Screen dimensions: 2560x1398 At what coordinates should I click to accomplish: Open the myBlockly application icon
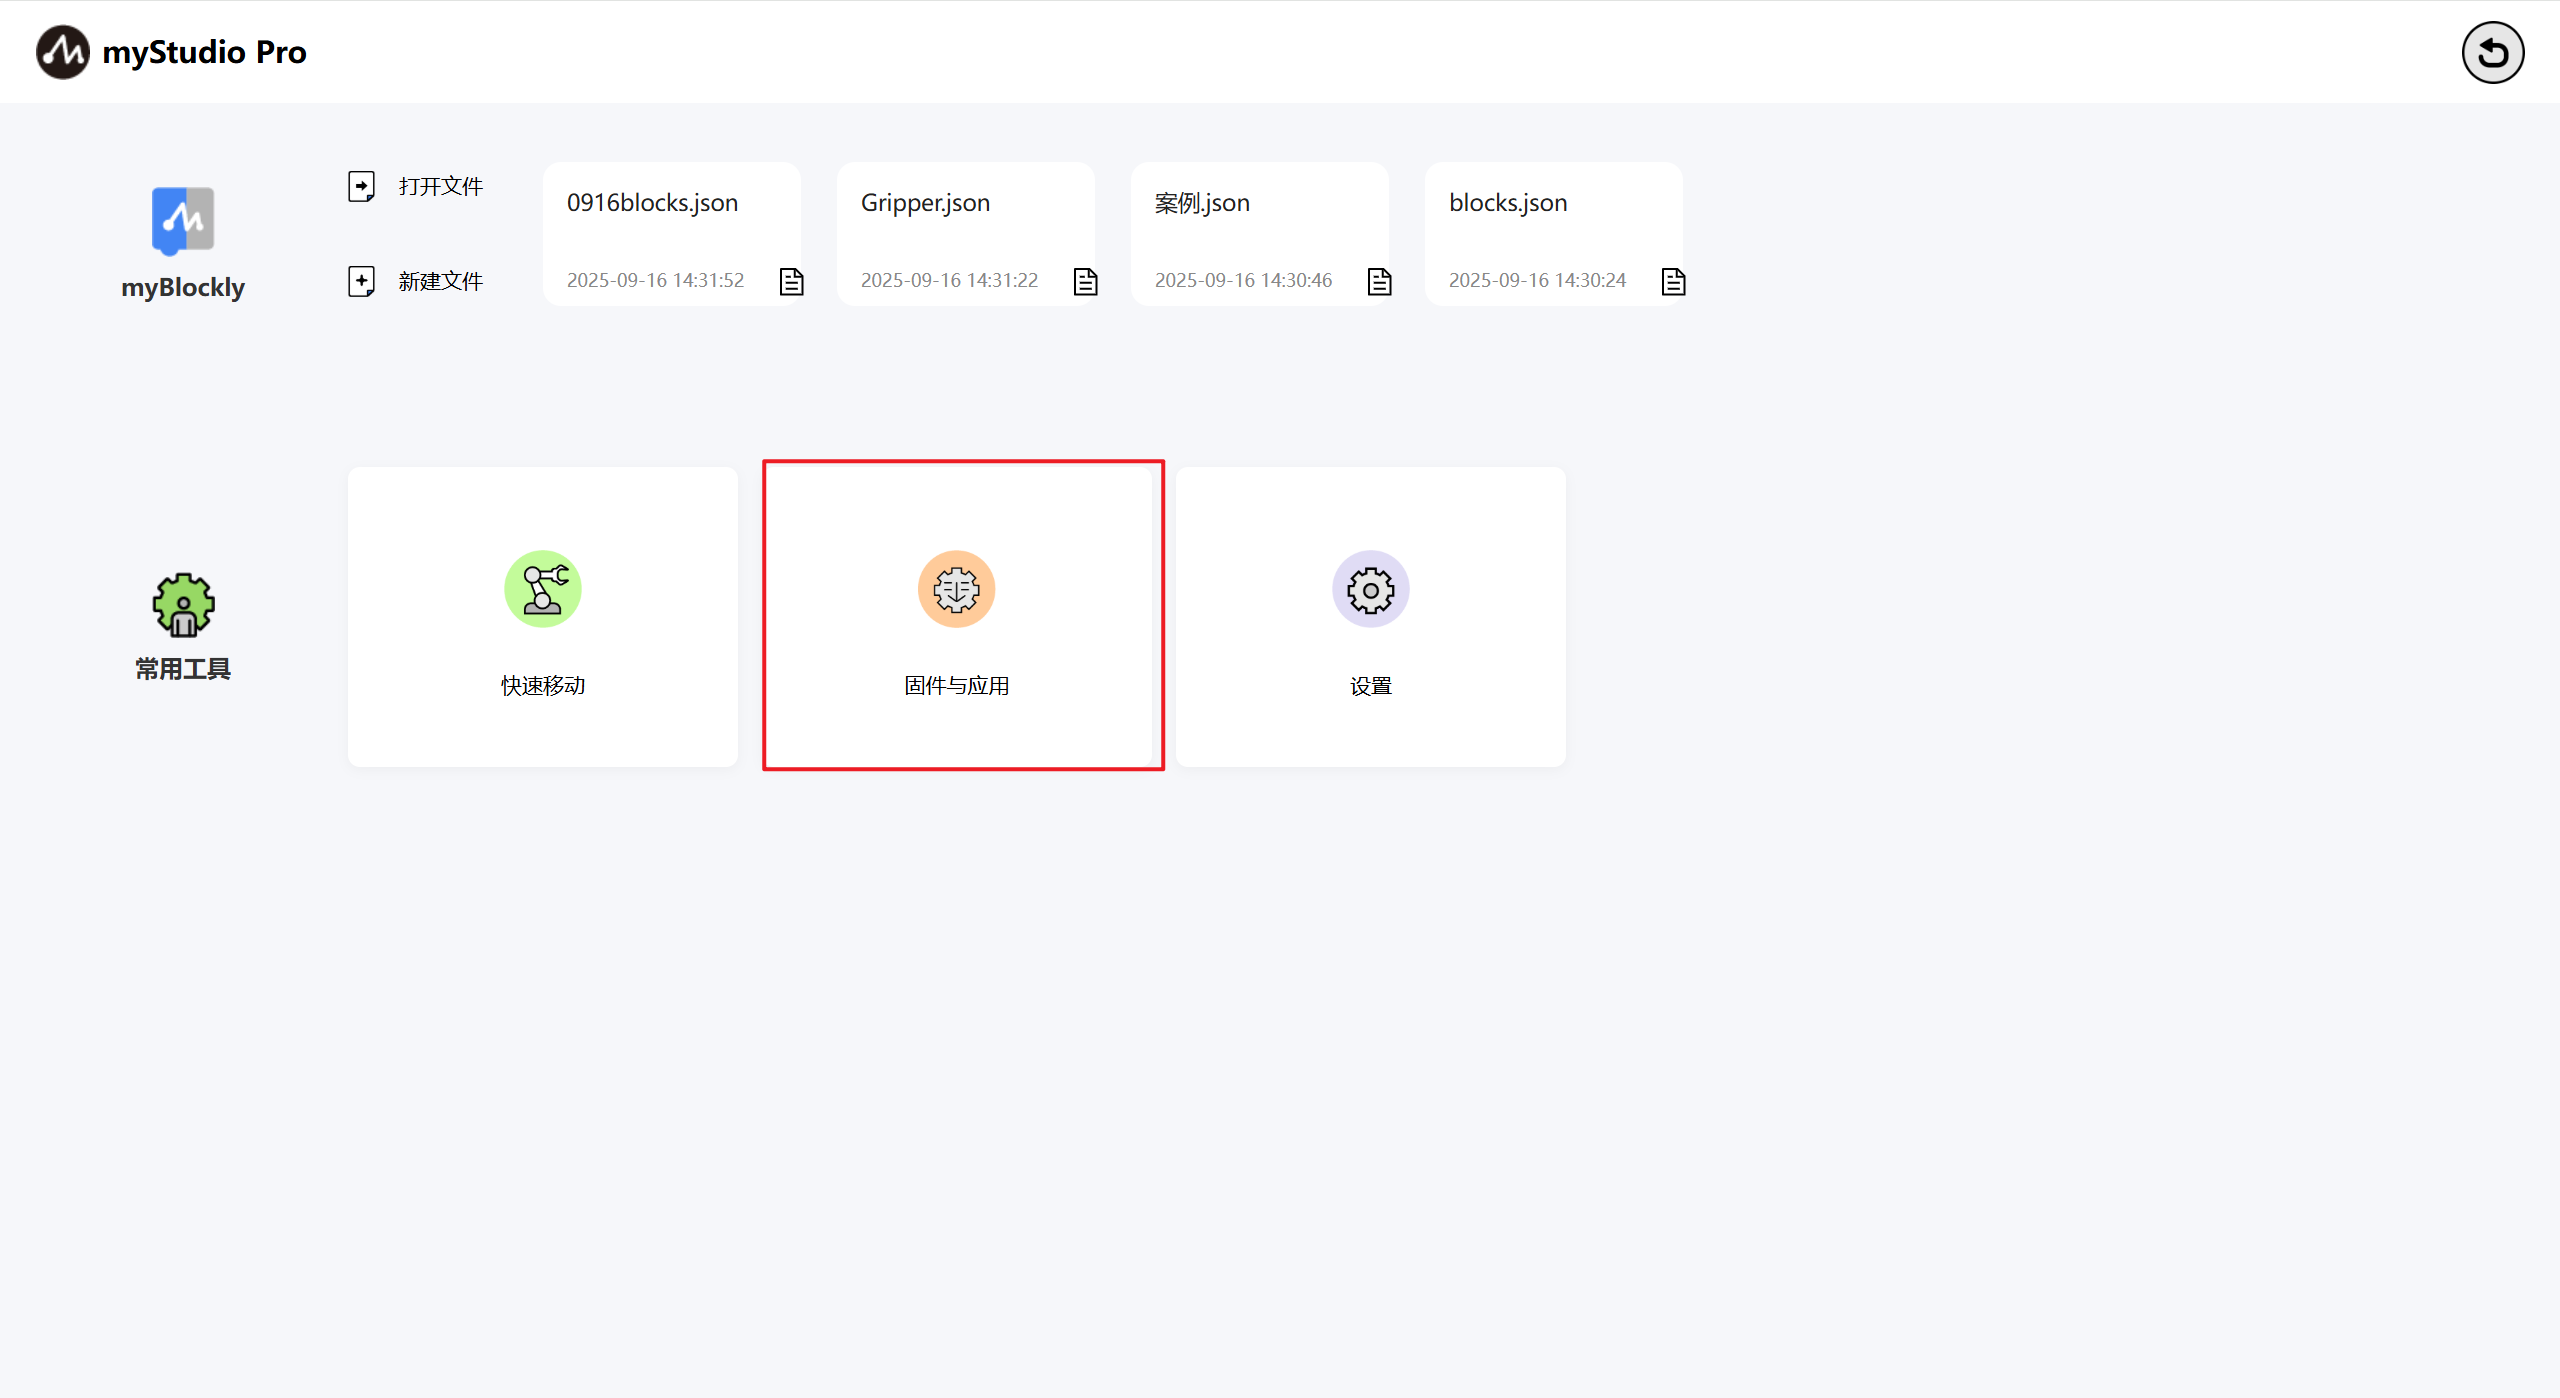click(182, 221)
